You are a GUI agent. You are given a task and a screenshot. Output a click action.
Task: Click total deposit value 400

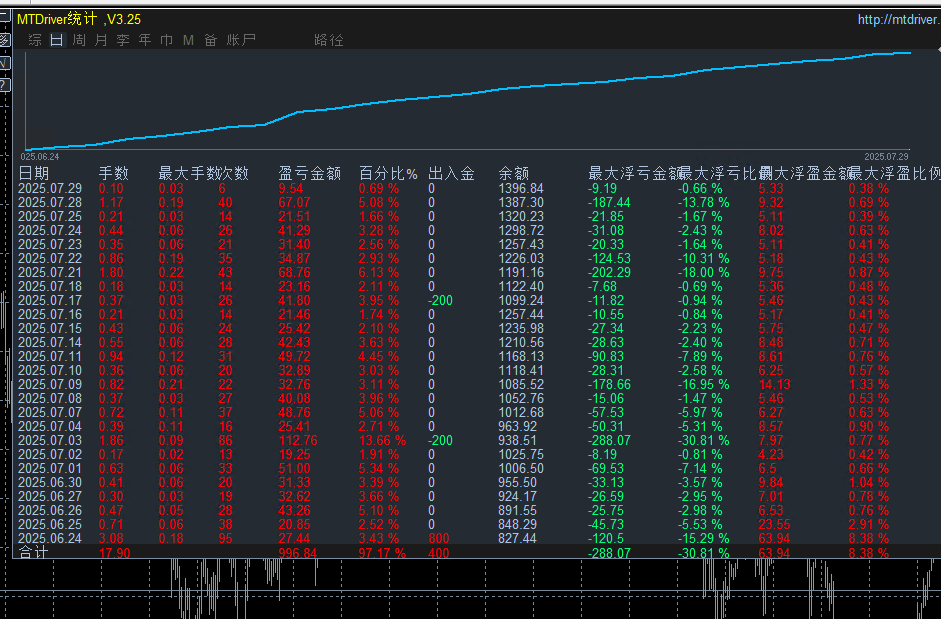439,553
